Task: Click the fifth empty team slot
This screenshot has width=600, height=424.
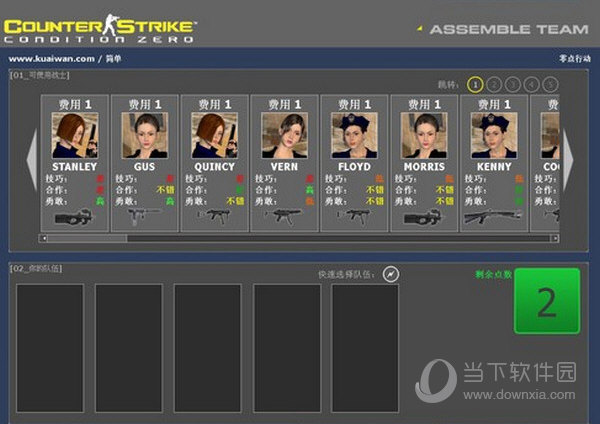Action: point(365,348)
